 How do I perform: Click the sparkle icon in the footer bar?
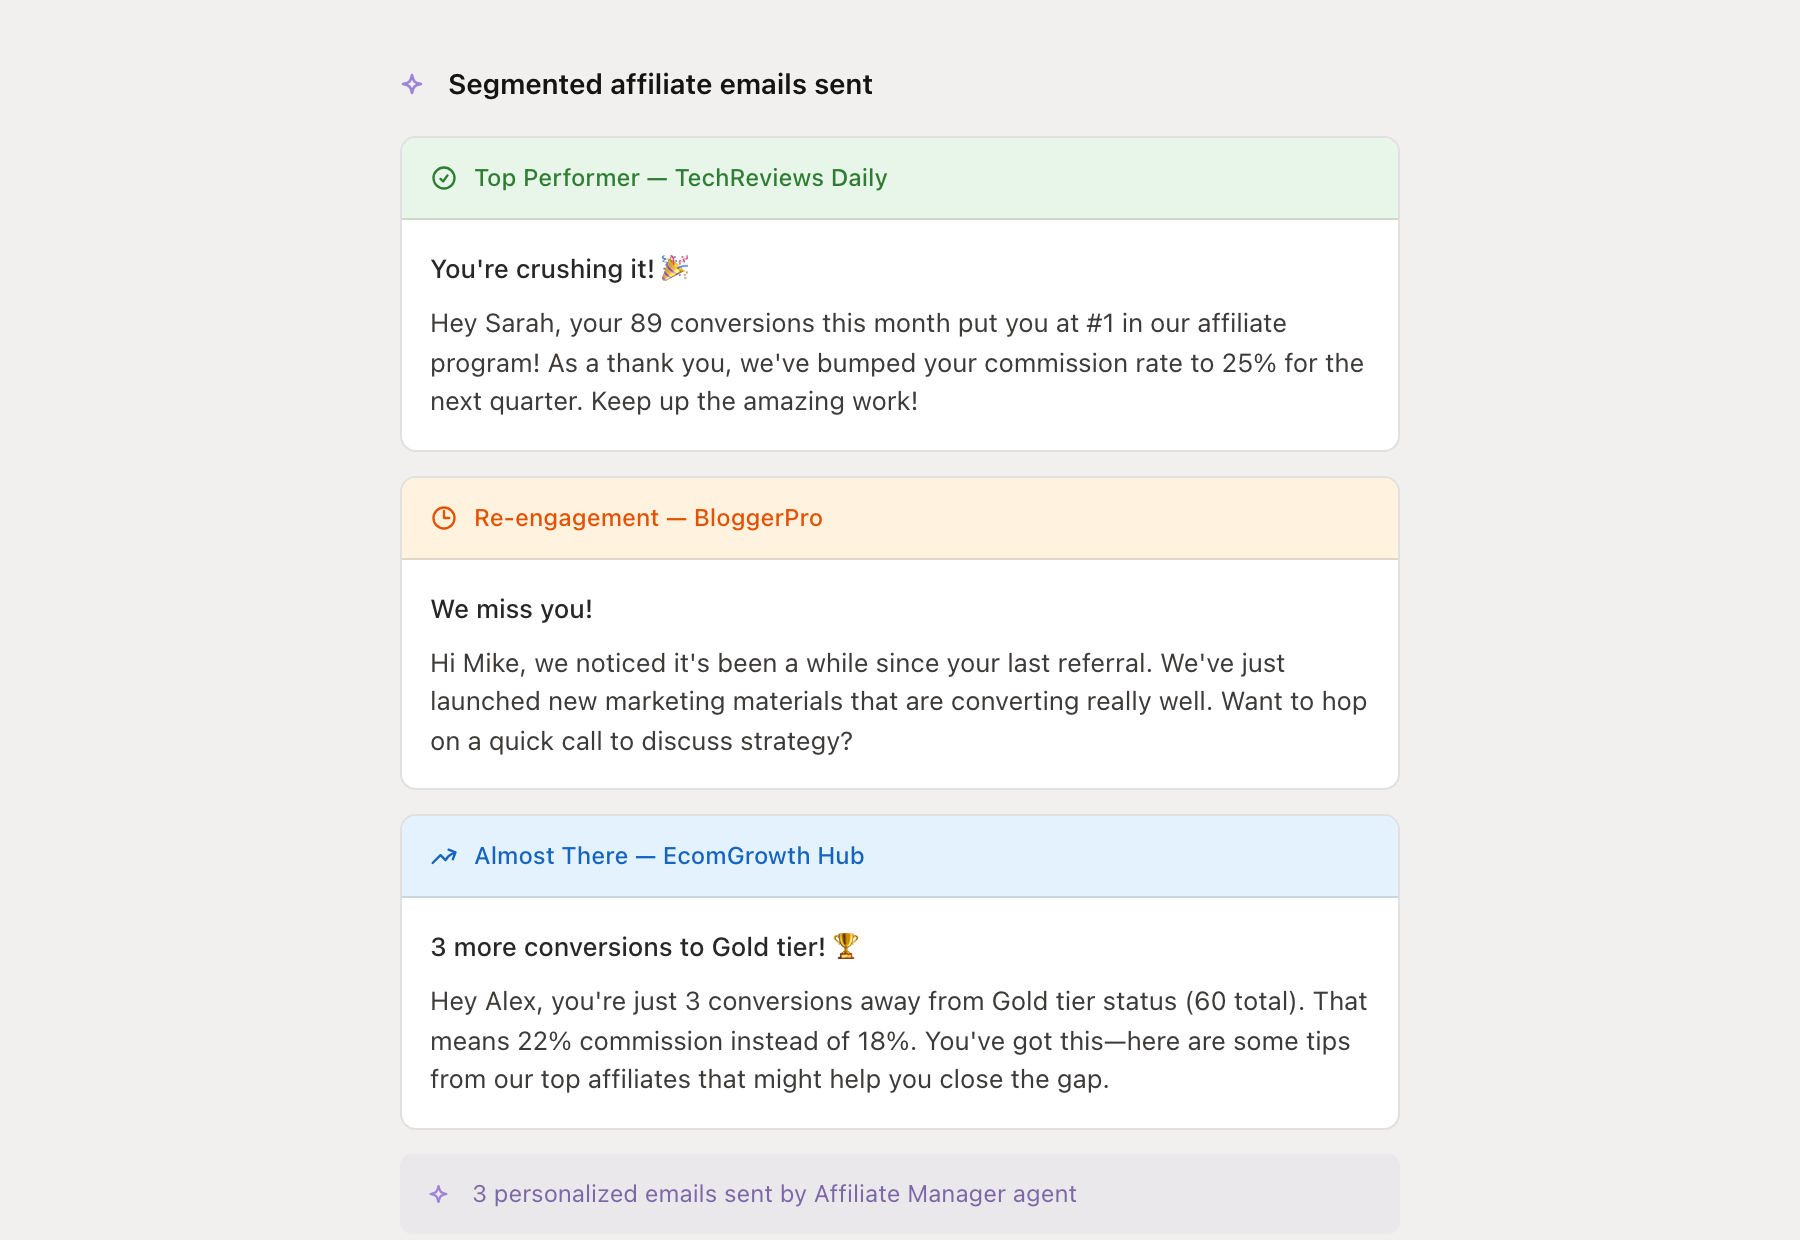coord(438,1193)
